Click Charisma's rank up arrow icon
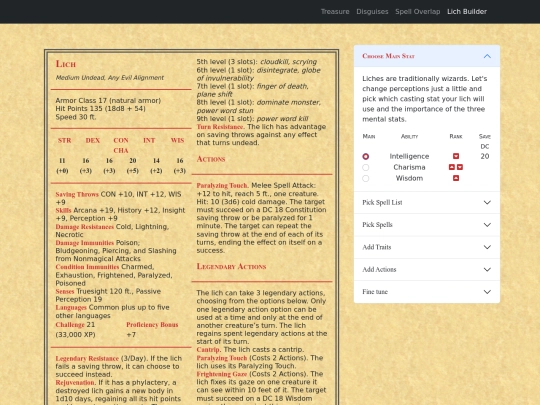 tap(452, 167)
